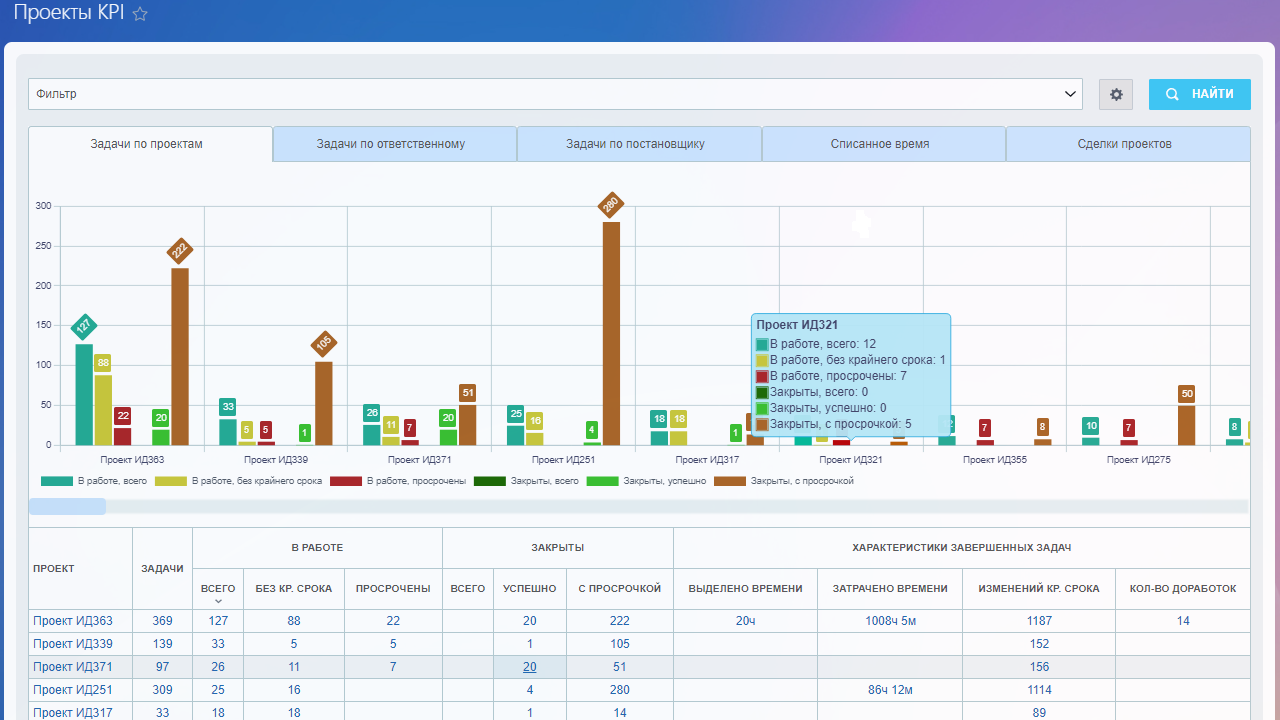The width and height of the screenshot is (1280, 720).
Task: Click the 127 diamond marker on chart
Action: pyautogui.click(x=84, y=326)
